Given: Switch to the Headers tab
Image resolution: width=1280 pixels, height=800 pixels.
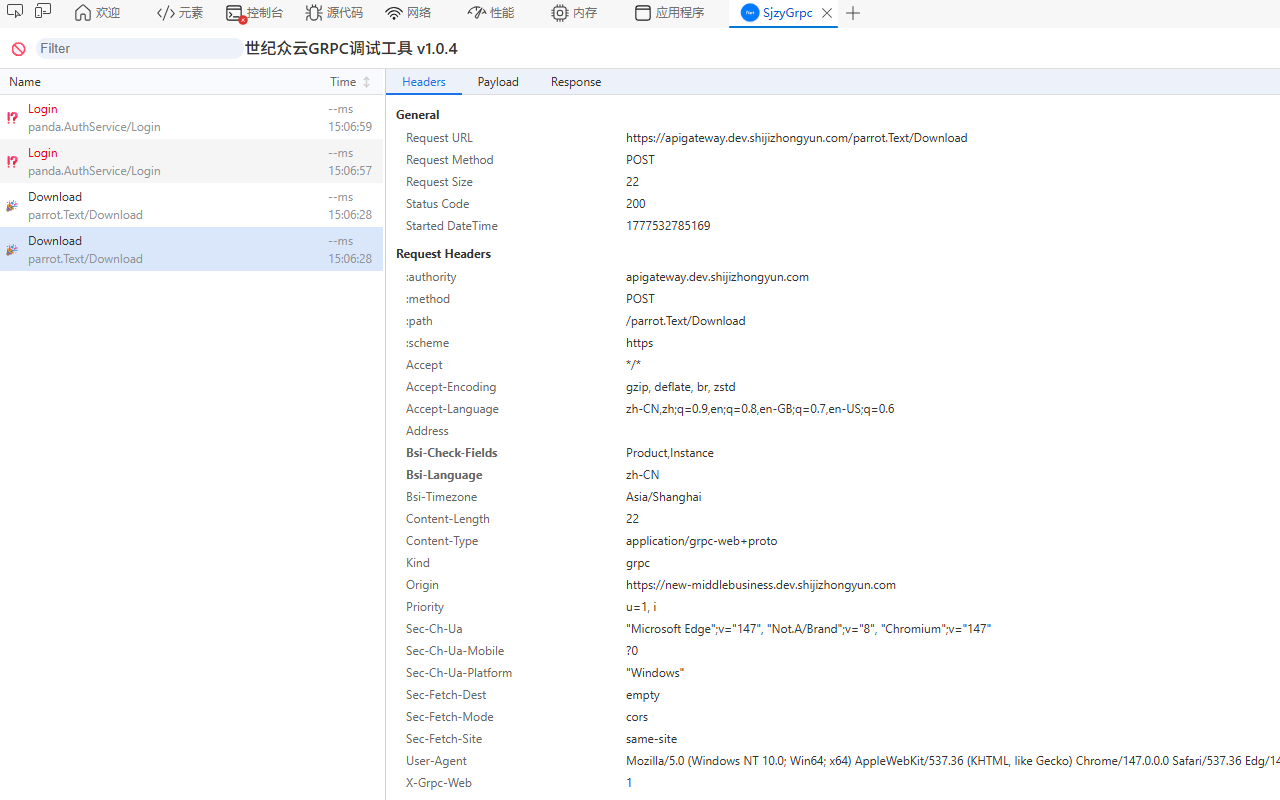Looking at the screenshot, I should tap(424, 82).
